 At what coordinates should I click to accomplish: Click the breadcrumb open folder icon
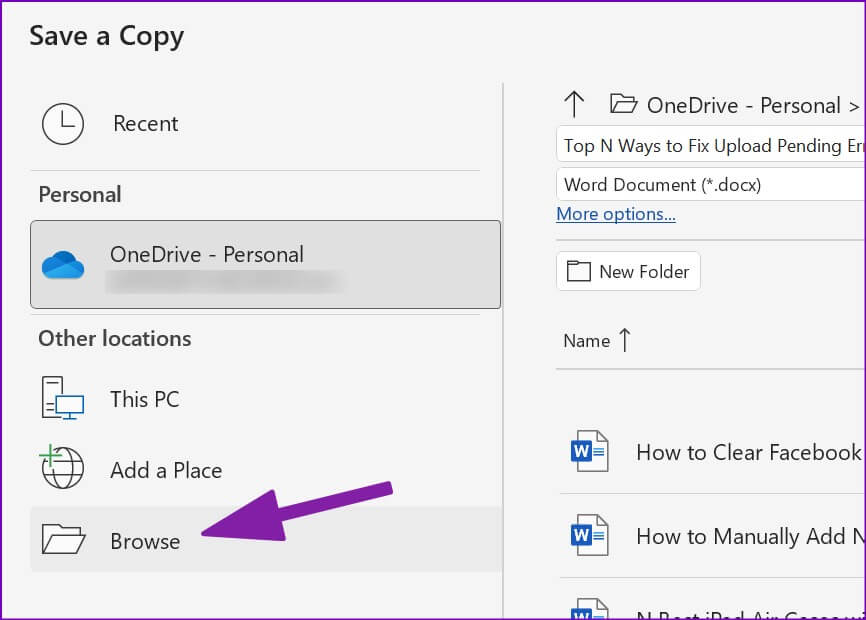624,104
